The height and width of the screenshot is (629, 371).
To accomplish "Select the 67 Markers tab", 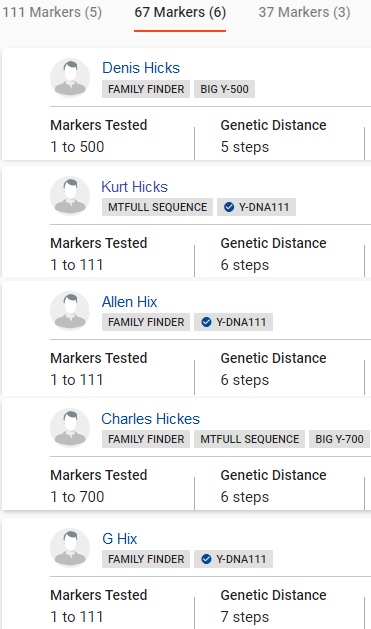I will coord(180,12).
